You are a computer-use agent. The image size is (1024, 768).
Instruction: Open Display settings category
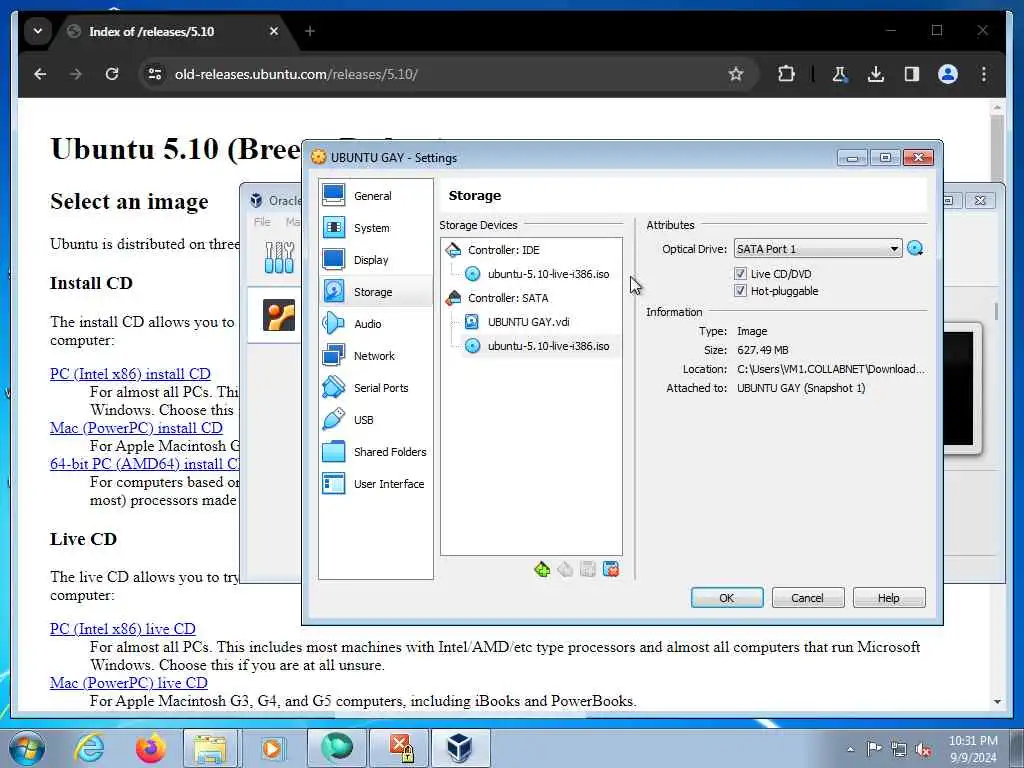pyautogui.click(x=376, y=260)
